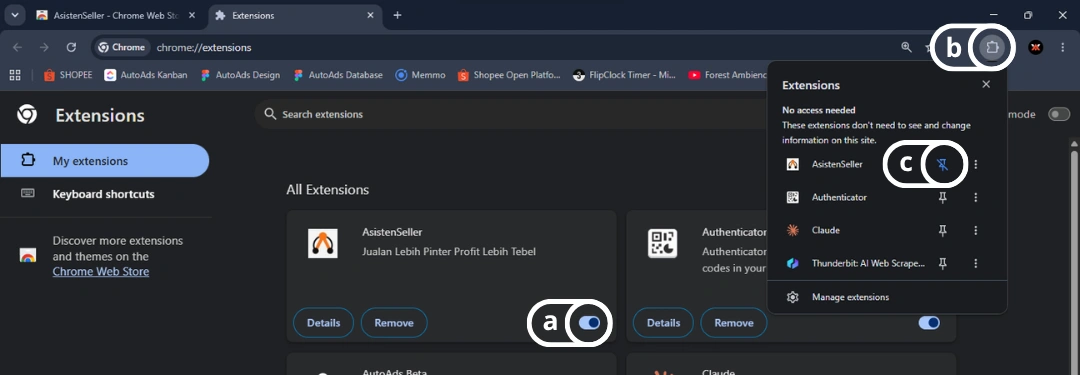Click the Authenticator card QR logo
The height and width of the screenshot is (375, 1080).
662,243
